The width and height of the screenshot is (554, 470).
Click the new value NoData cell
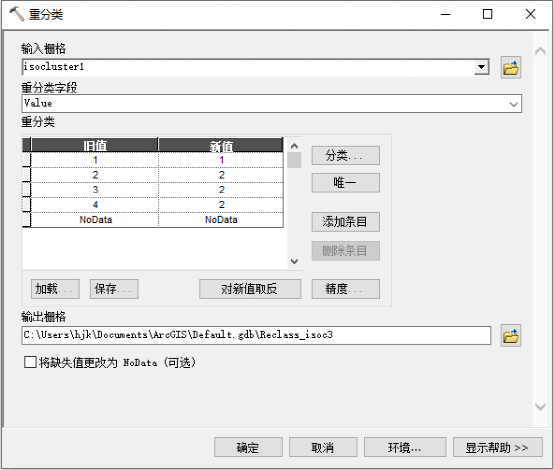point(221,219)
